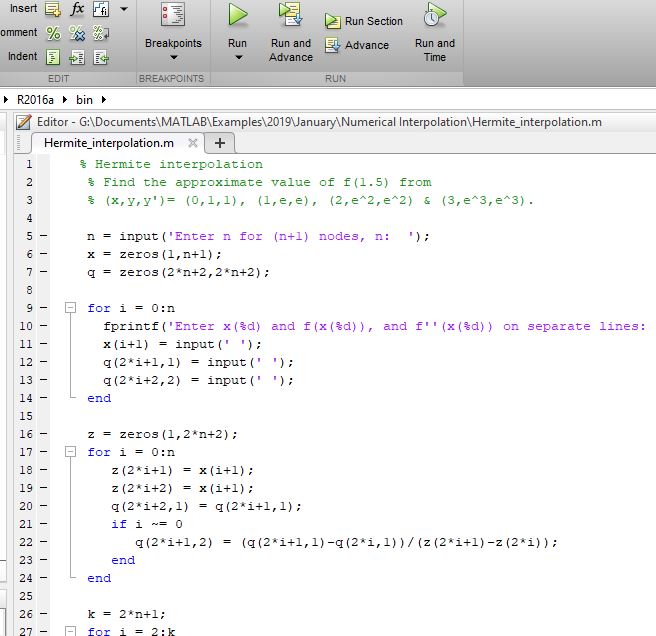Image resolution: width=656 pixels, height=636 pixels.
Task: Click the smart indent icon
Action: click(53, 57)
